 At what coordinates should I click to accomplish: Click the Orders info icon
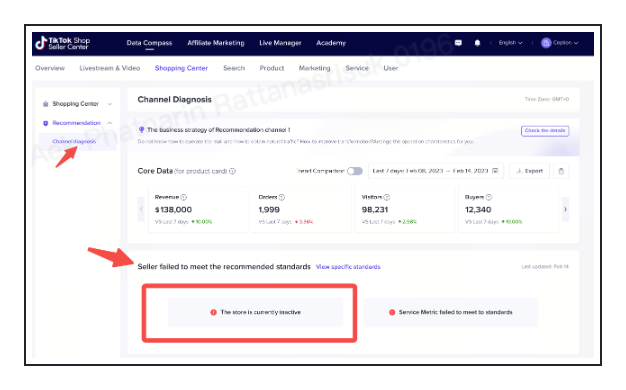[x=282, y=197]
